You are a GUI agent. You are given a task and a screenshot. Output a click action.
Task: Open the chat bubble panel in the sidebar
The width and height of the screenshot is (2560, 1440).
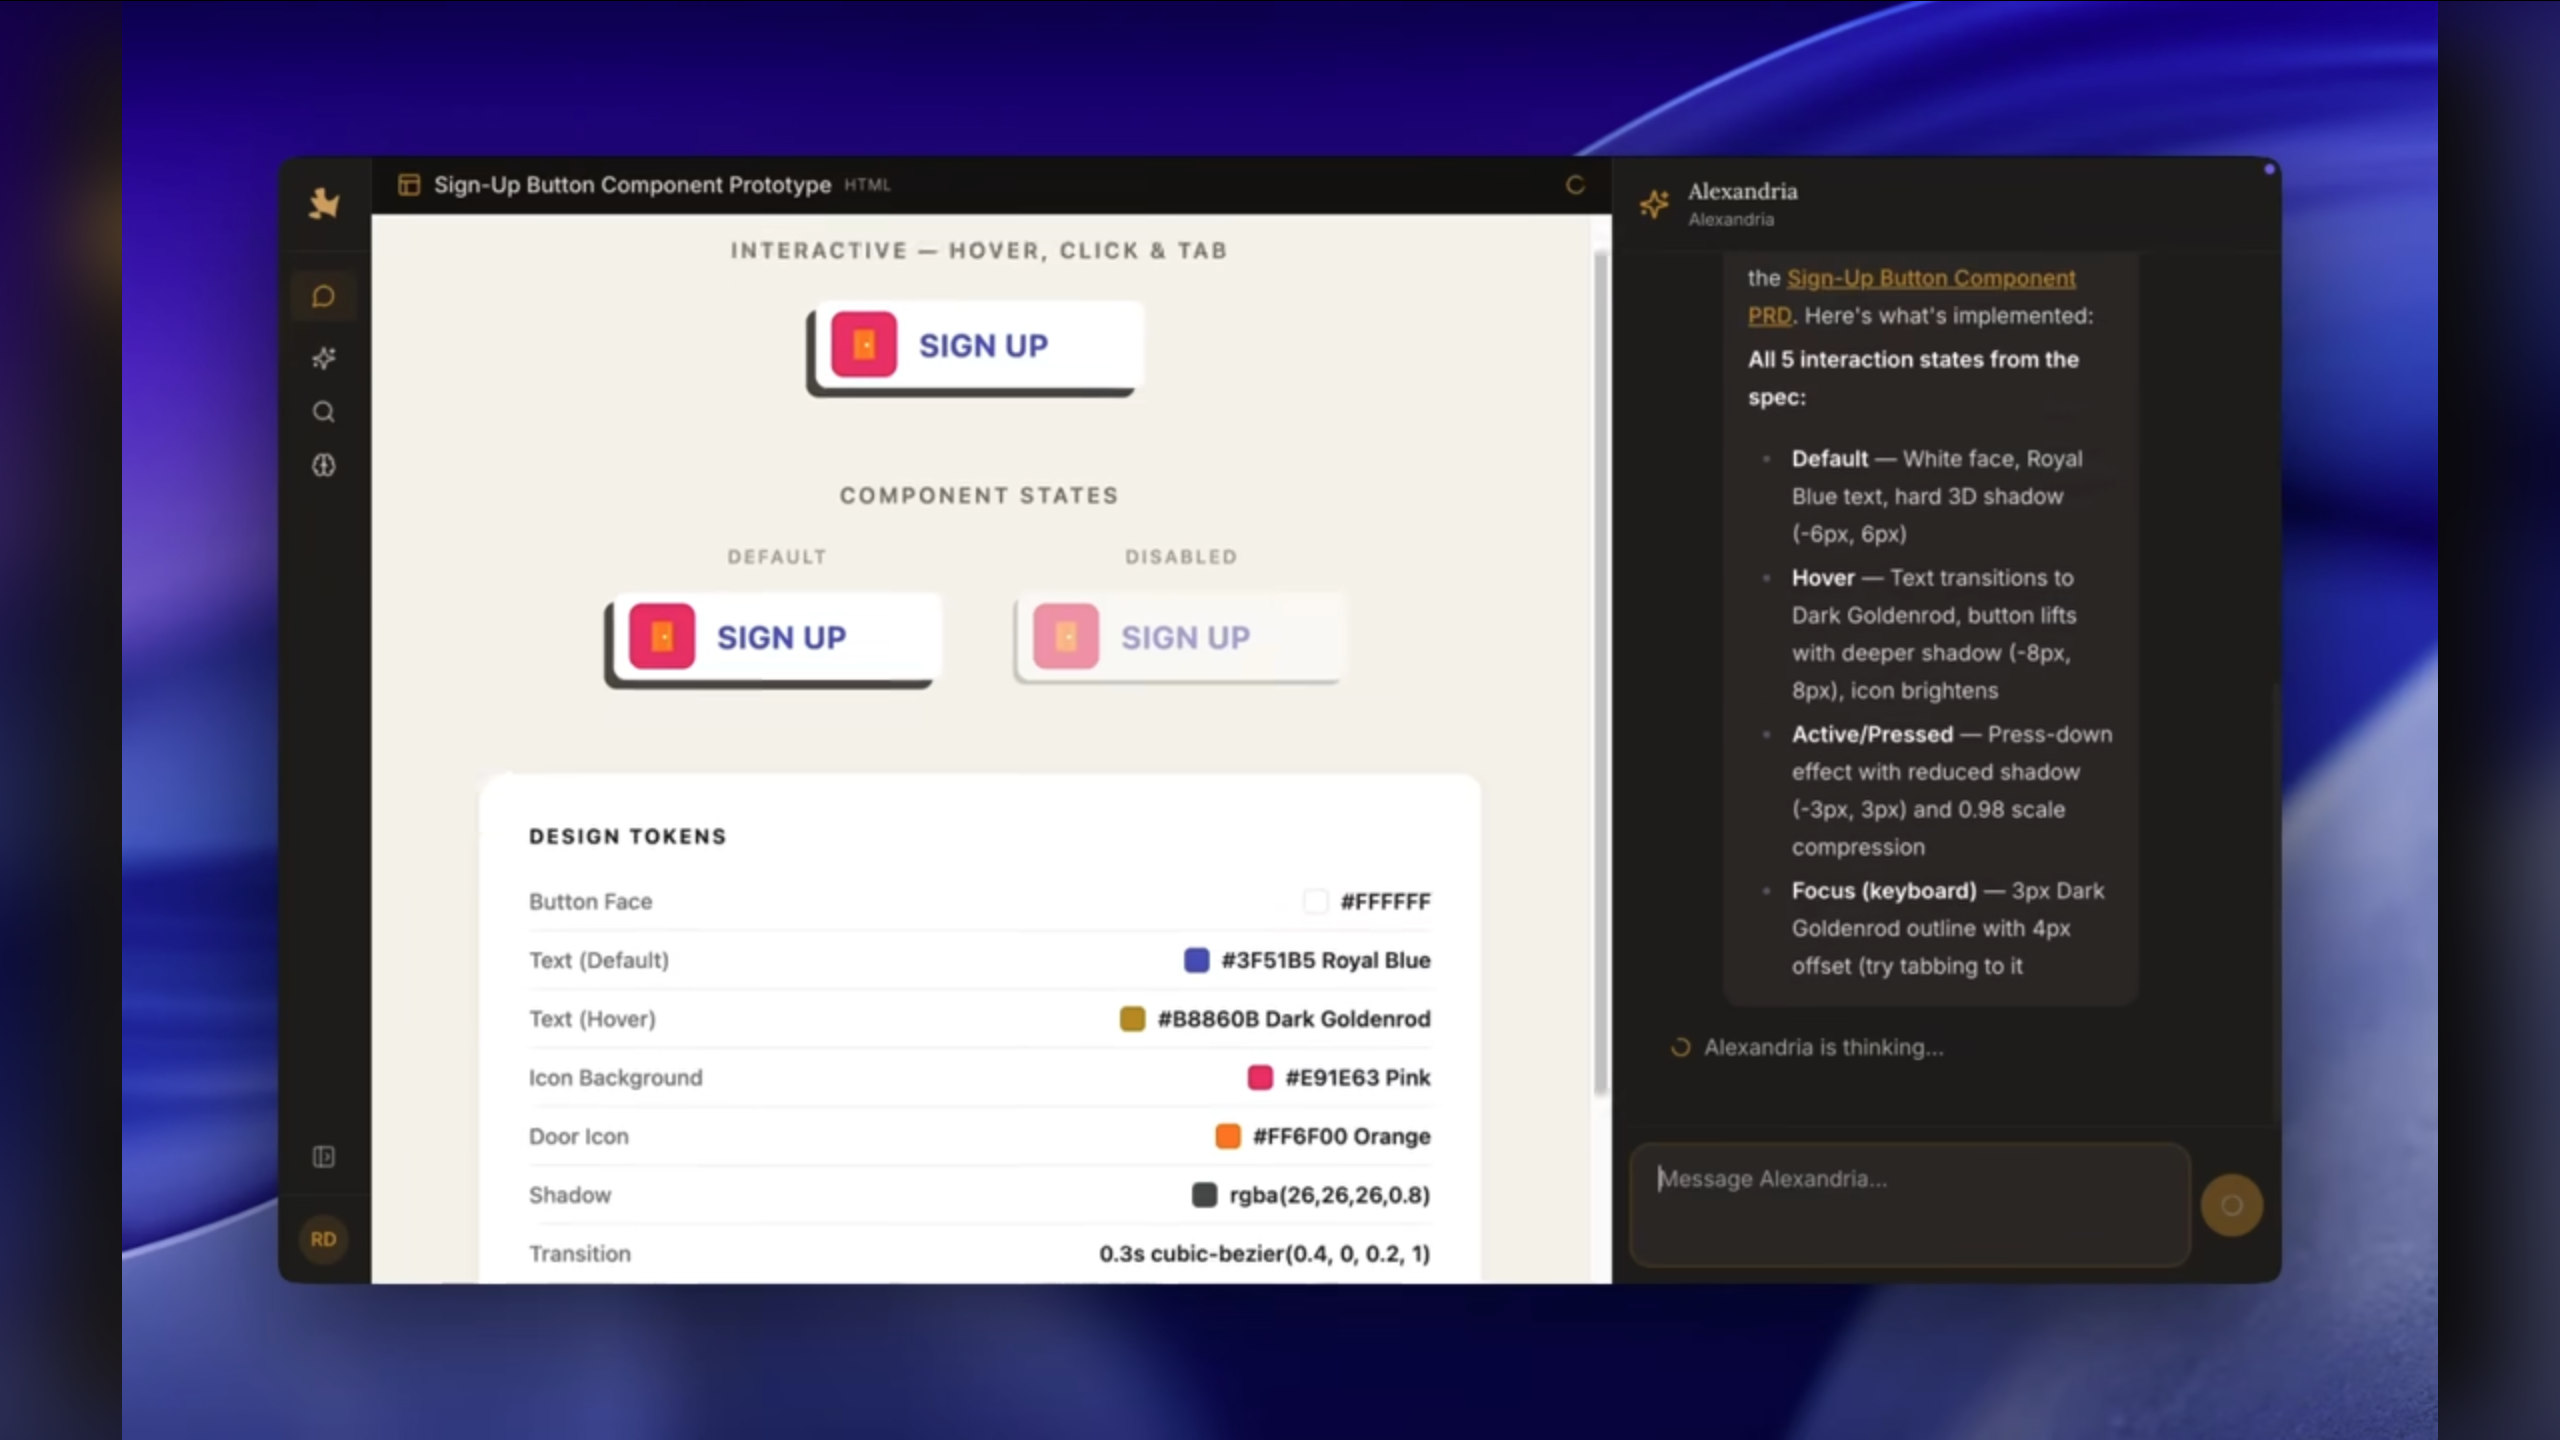(323, 296)
